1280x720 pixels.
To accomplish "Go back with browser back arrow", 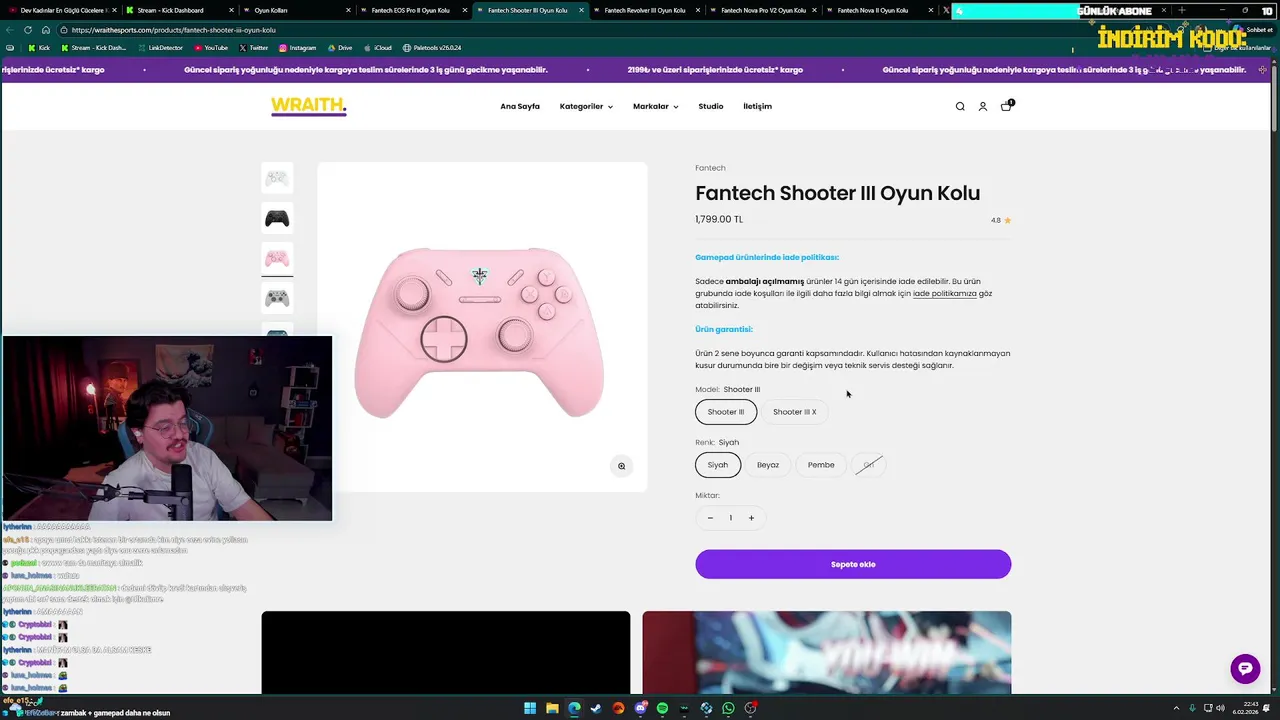I will coord(10,30).
